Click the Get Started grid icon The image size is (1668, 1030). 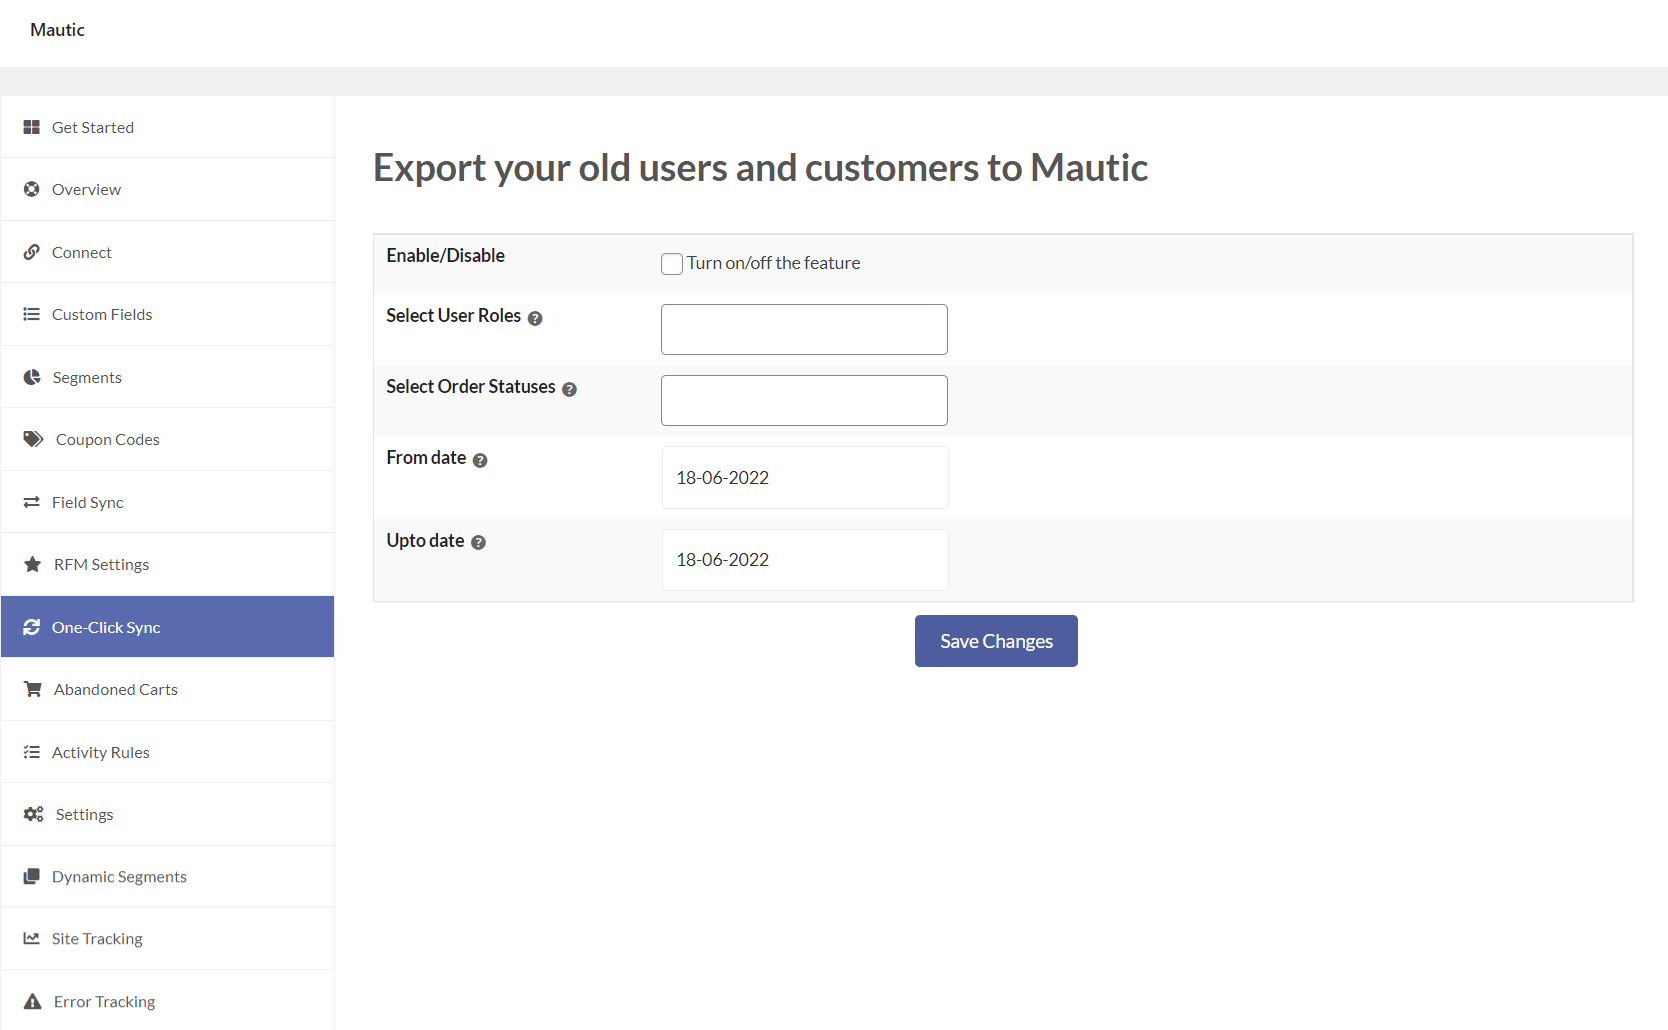point(32,127)
